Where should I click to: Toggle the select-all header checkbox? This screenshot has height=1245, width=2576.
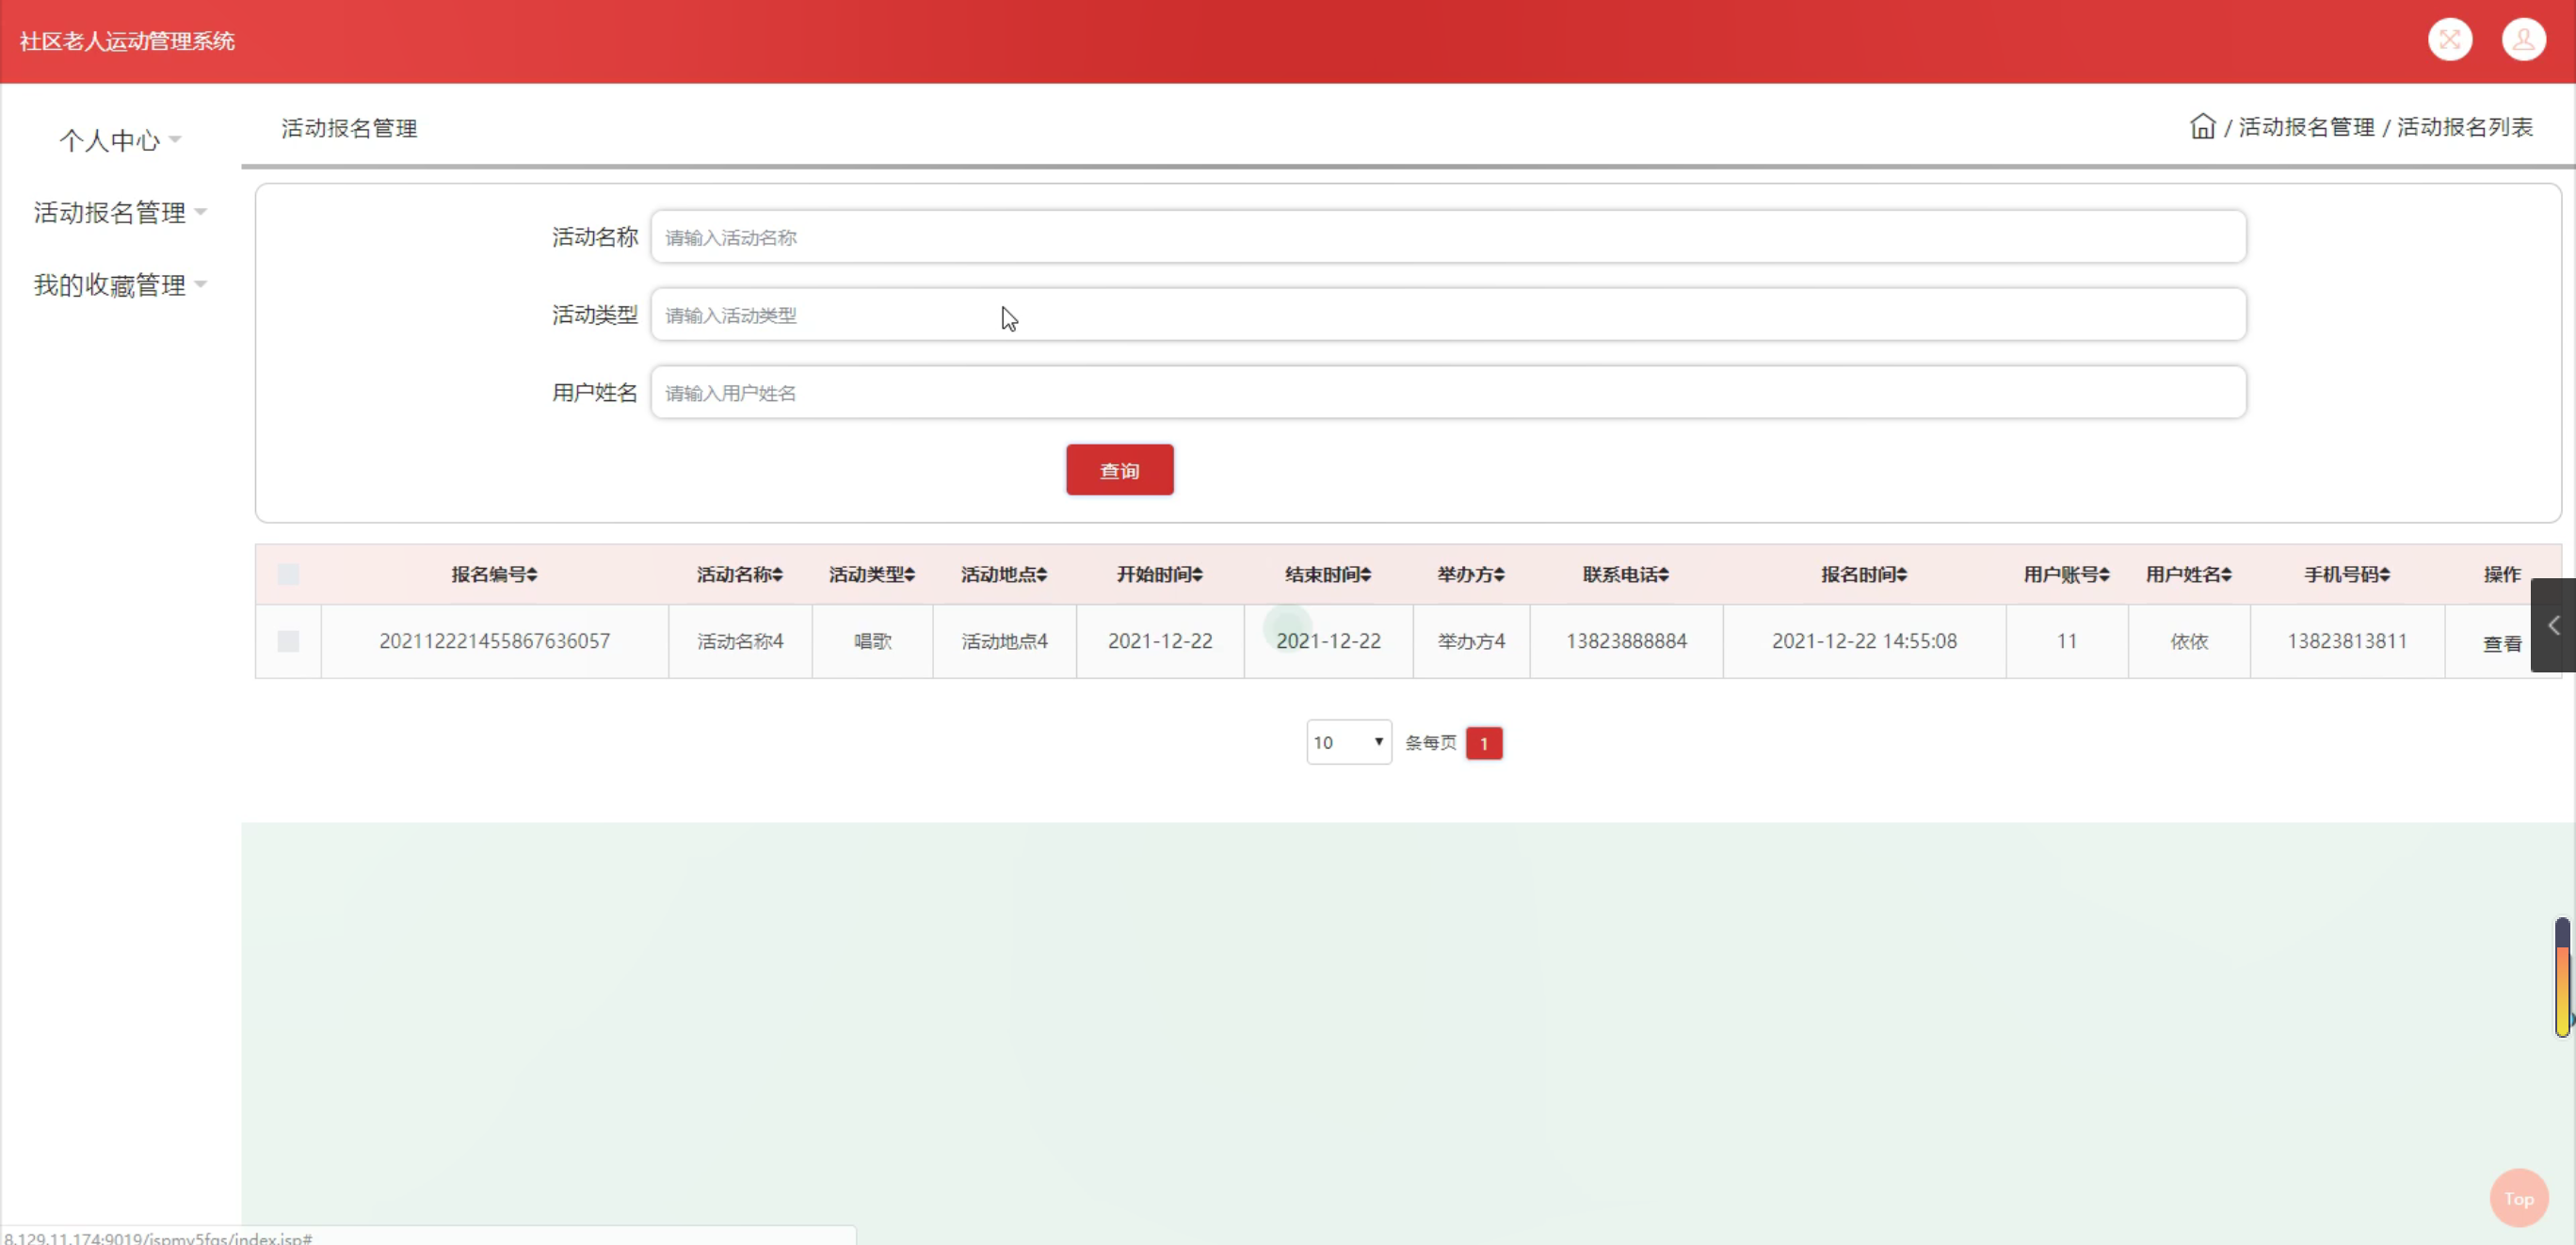click(288, 575)
